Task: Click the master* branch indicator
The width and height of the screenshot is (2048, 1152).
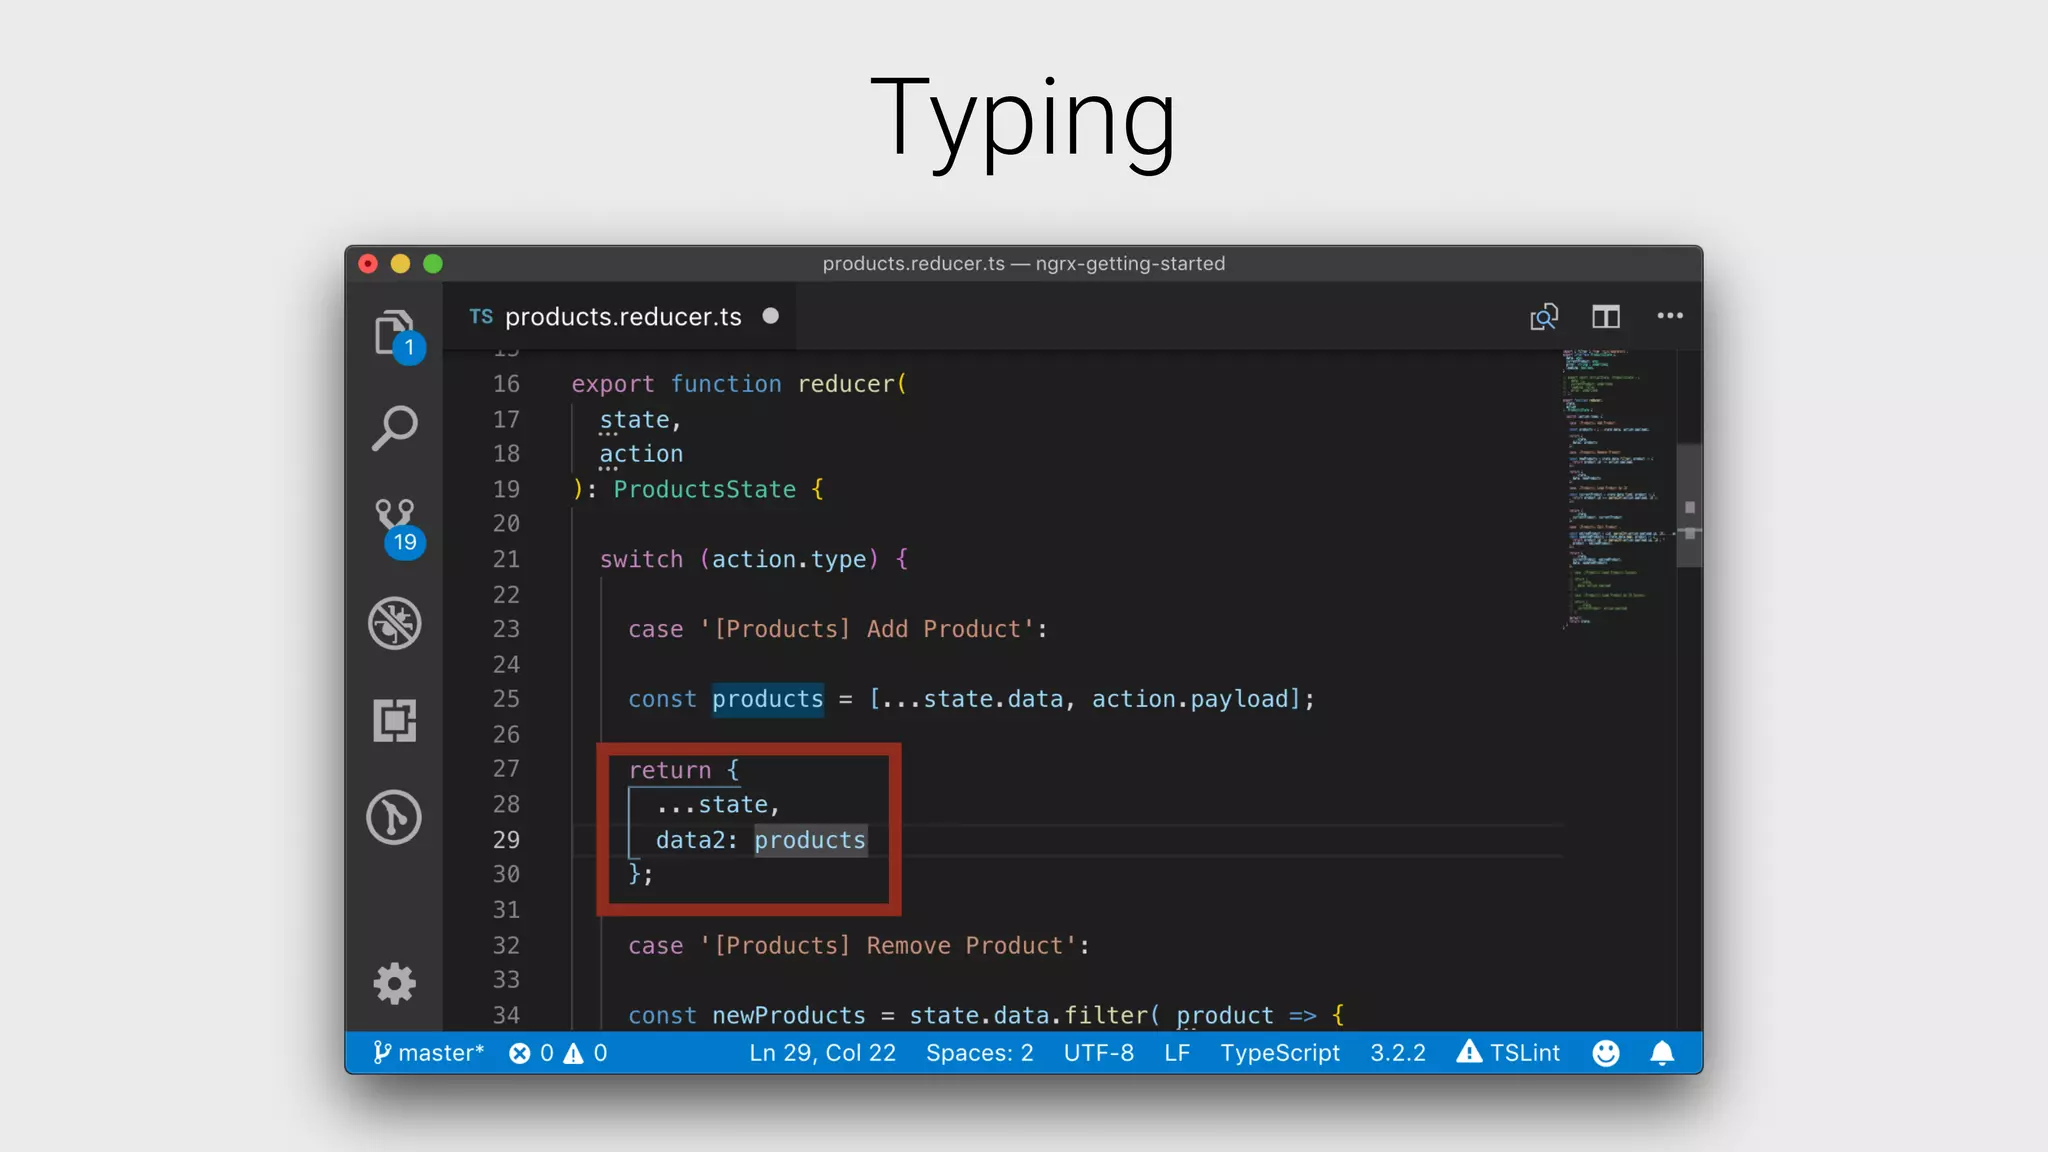Action: pyautogui.click(x=429, y=1053)
